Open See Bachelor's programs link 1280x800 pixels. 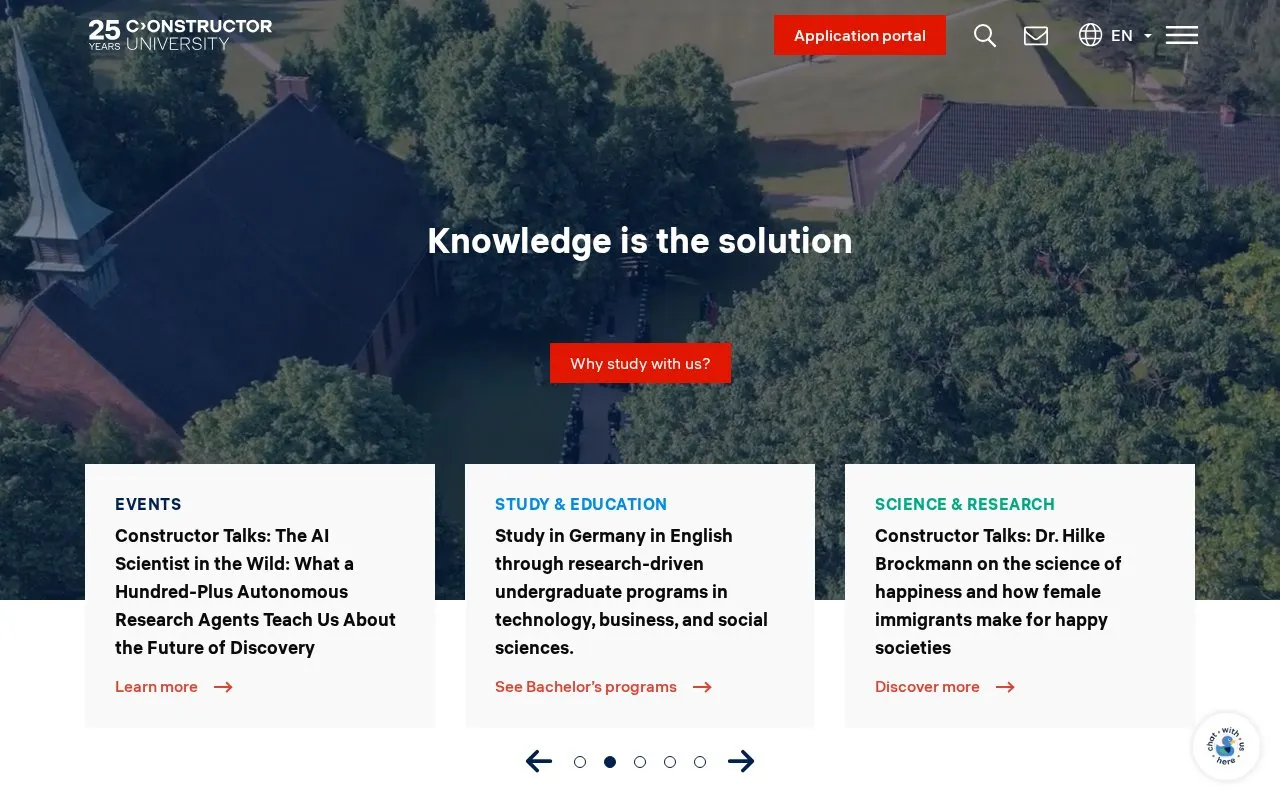pyautogui.click(x=586, y=687)
